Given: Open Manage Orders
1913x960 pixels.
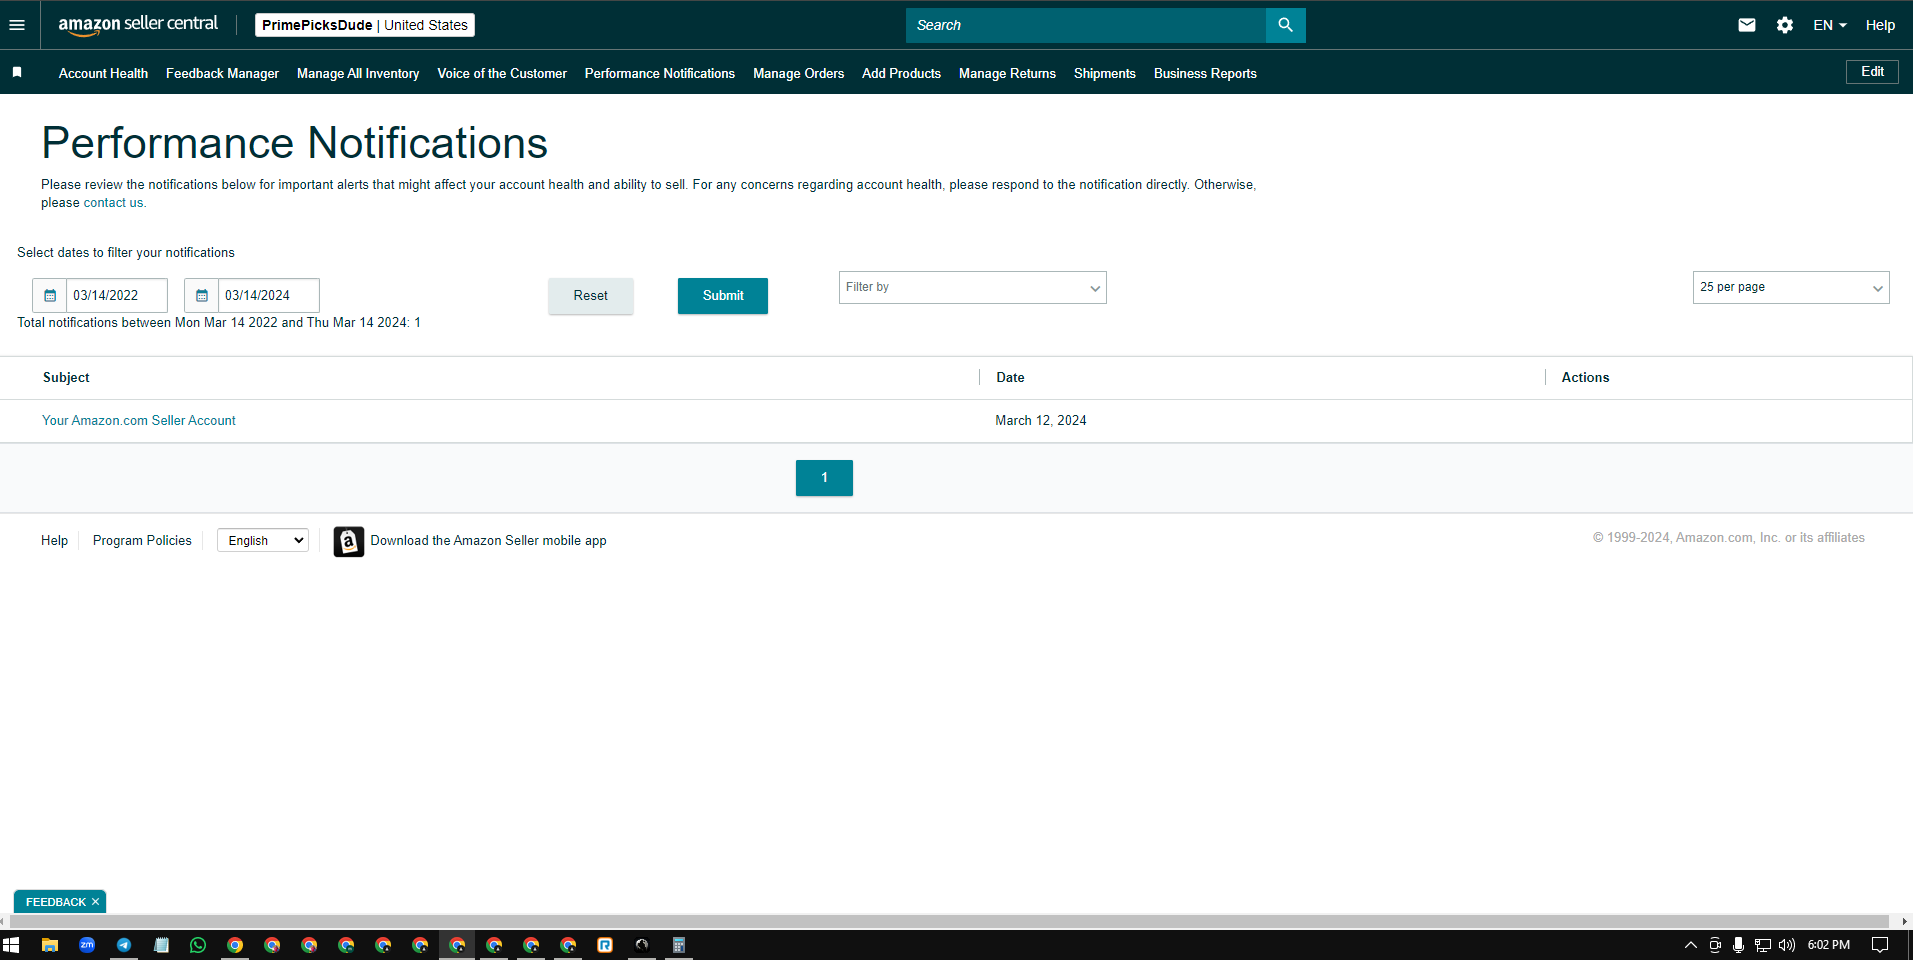Looking at the screenshot, I should 798,73.
